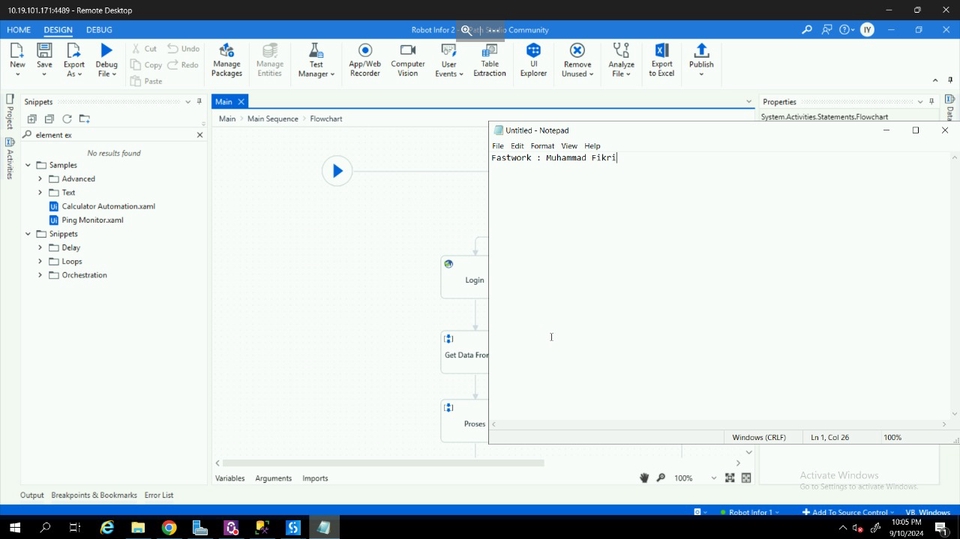
Task: Click Redo in the ribbon
Action: tap(183, 65)
